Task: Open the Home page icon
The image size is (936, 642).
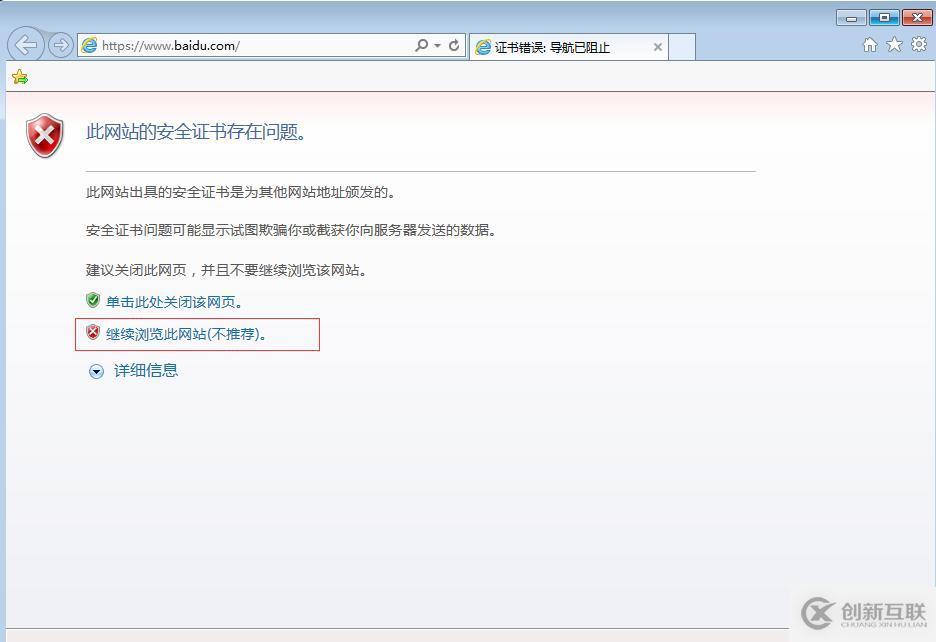Action: tap(870, 45)
